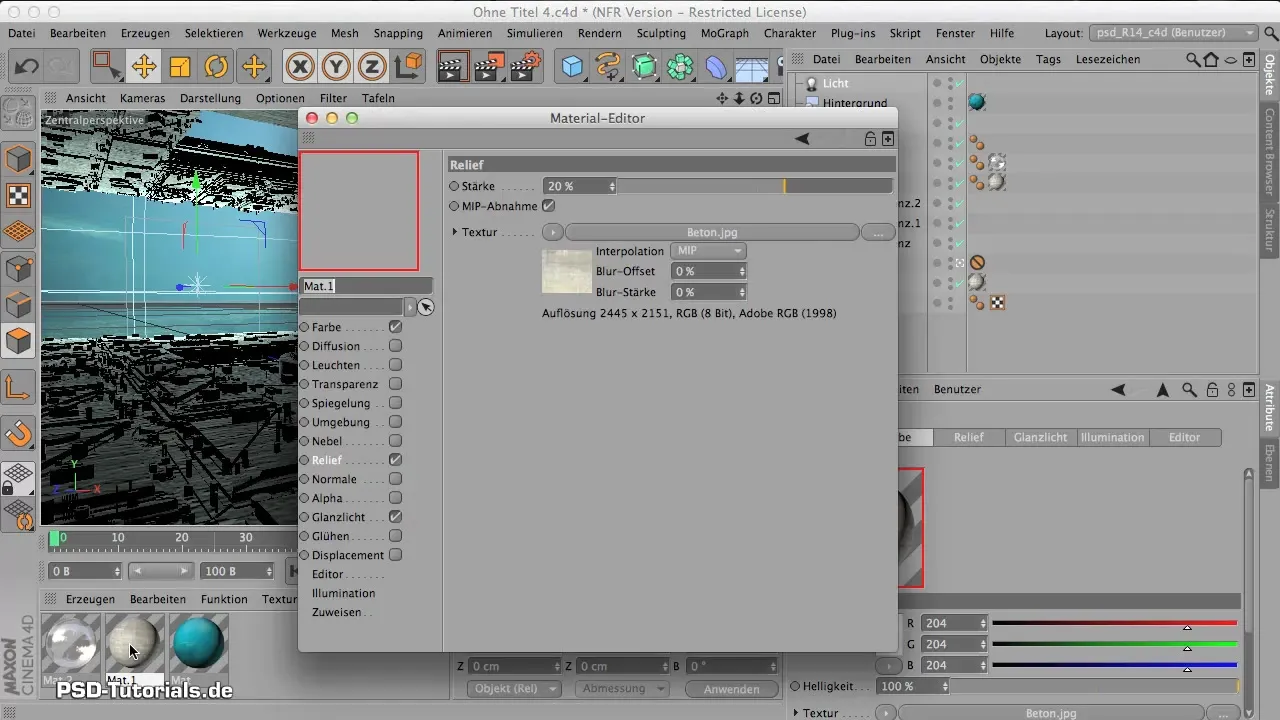Viewport: 1280px width, 720px height.
Task: Click the Beton.jpg texture button in Material-Editor
Action: [x=712, y=232]
